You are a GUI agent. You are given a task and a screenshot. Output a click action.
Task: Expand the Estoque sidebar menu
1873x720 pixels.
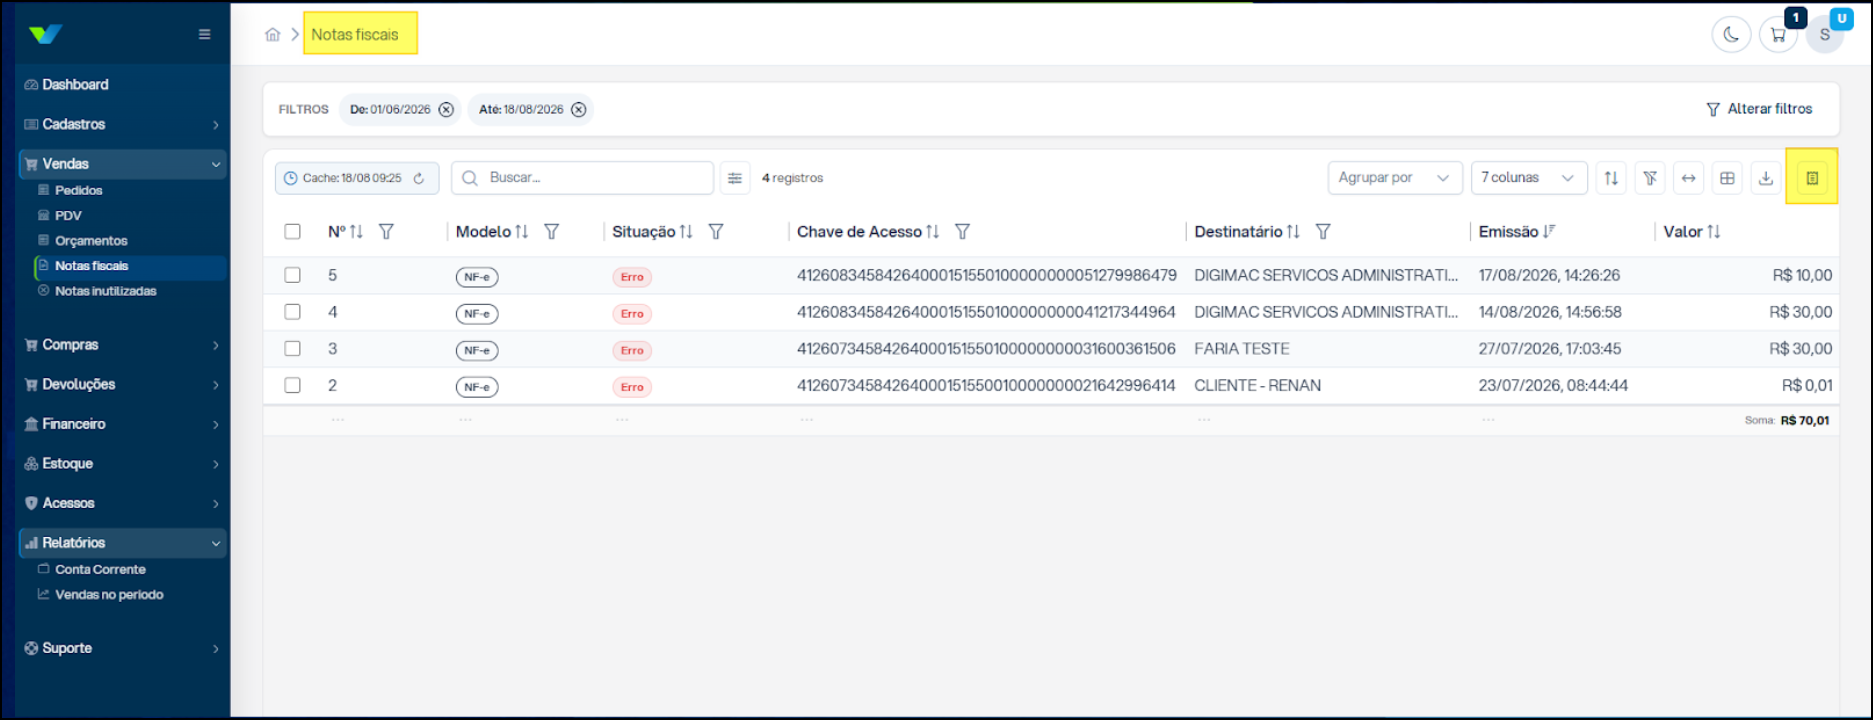click(123, 464)
